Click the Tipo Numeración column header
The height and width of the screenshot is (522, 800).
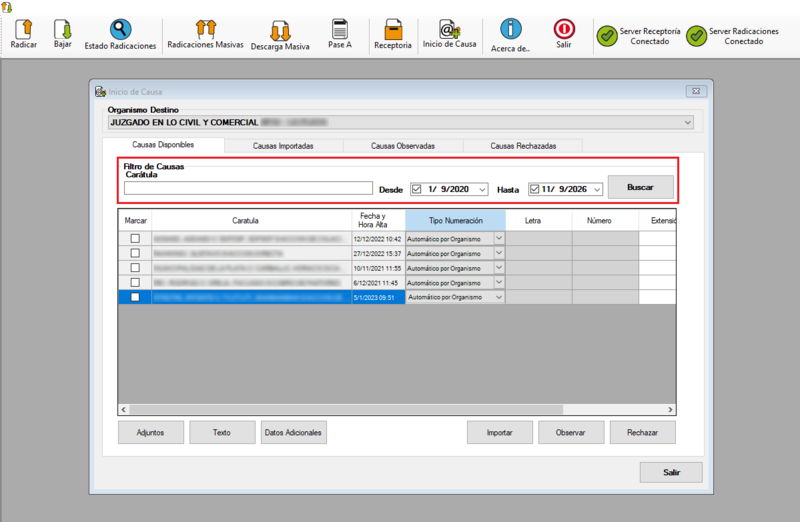click(456, 220)
